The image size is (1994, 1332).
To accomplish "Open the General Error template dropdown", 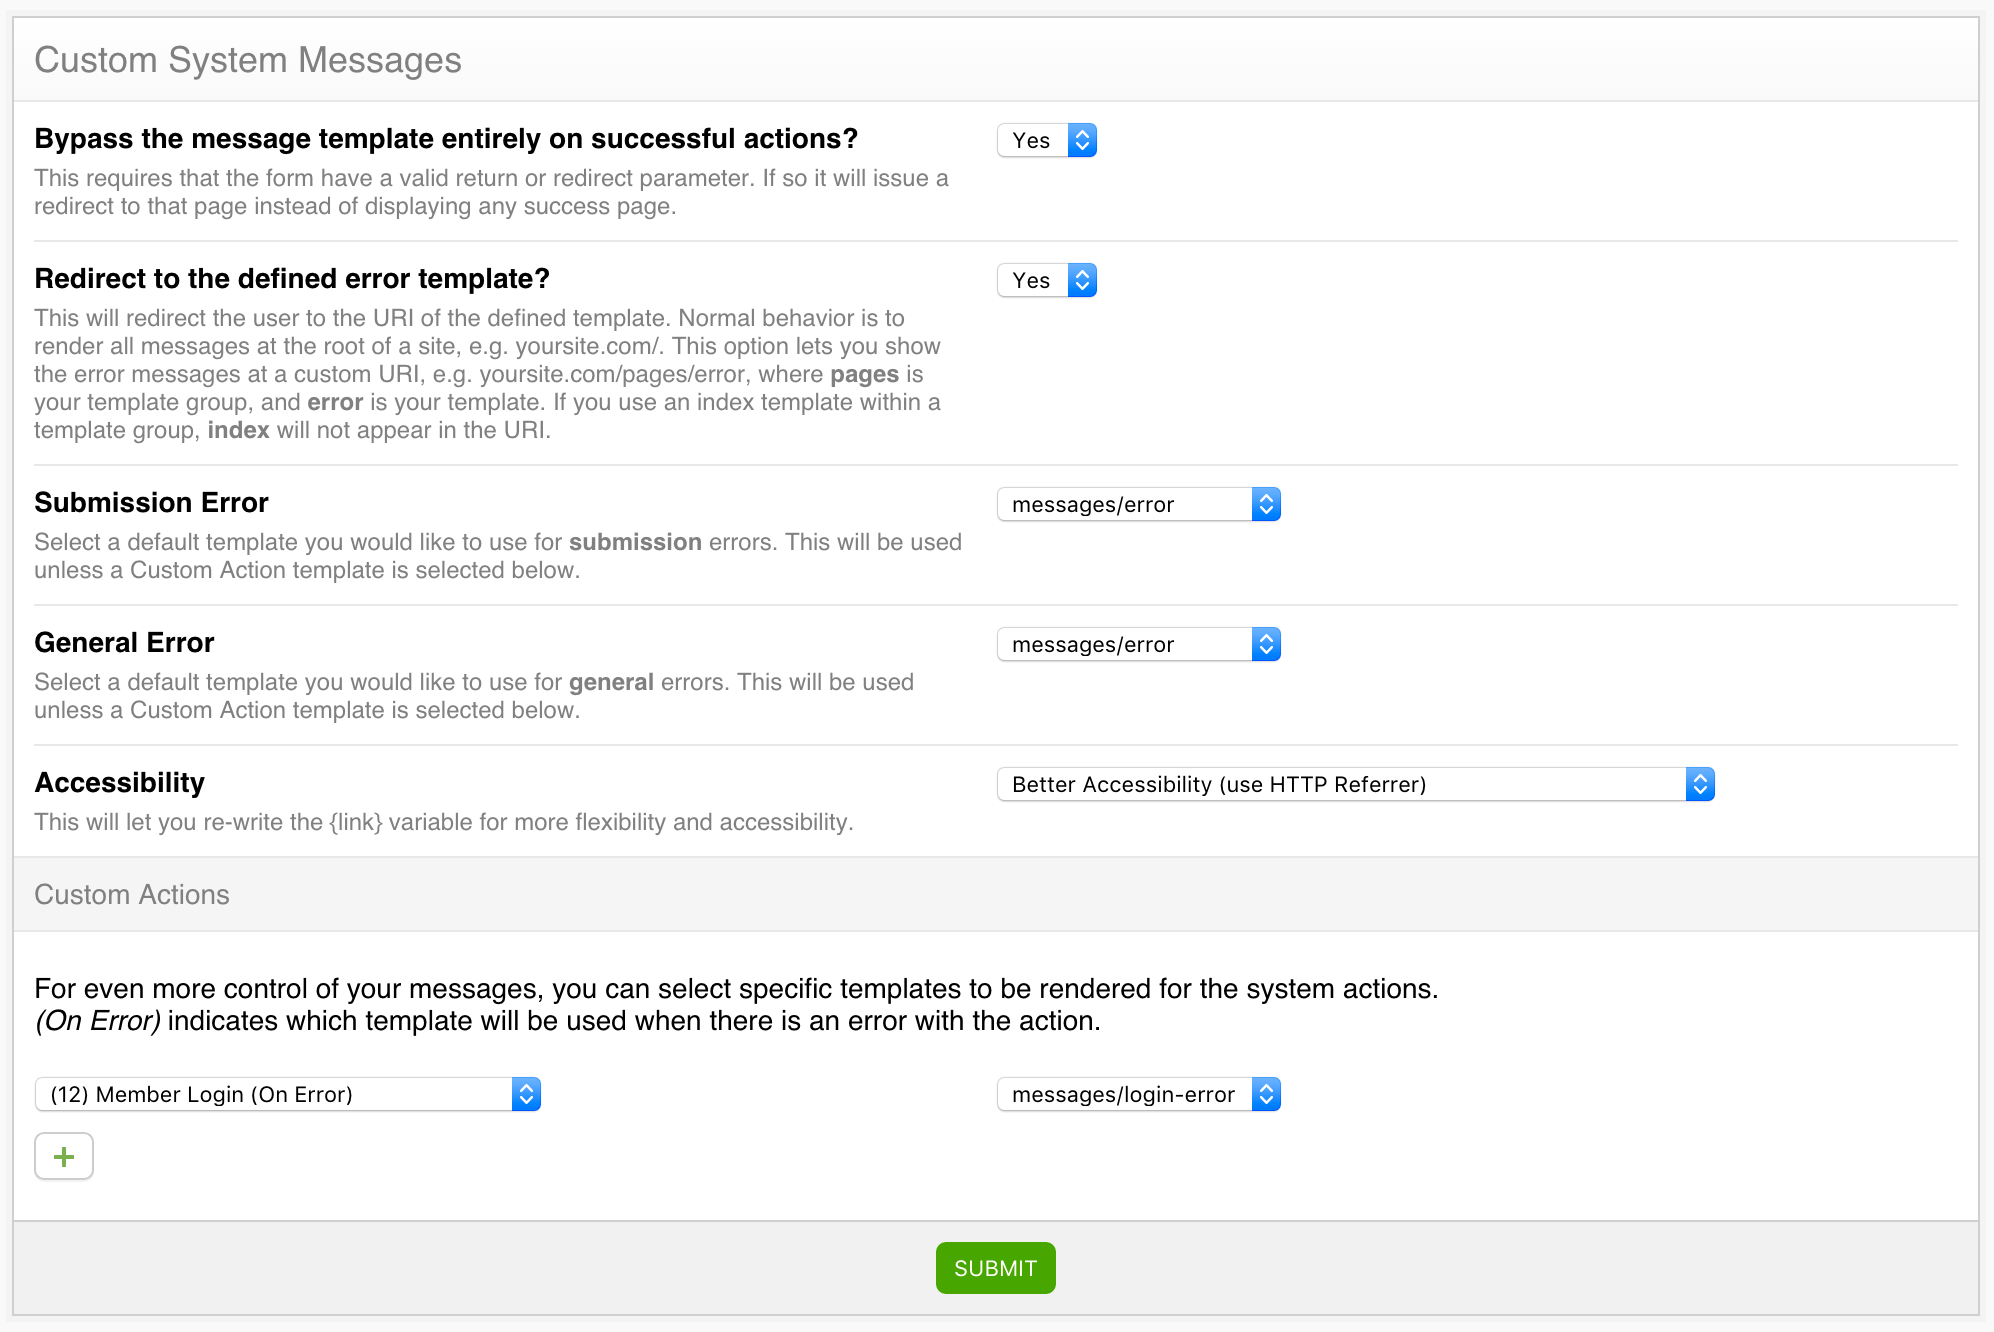I will [x=1138, y=645].
